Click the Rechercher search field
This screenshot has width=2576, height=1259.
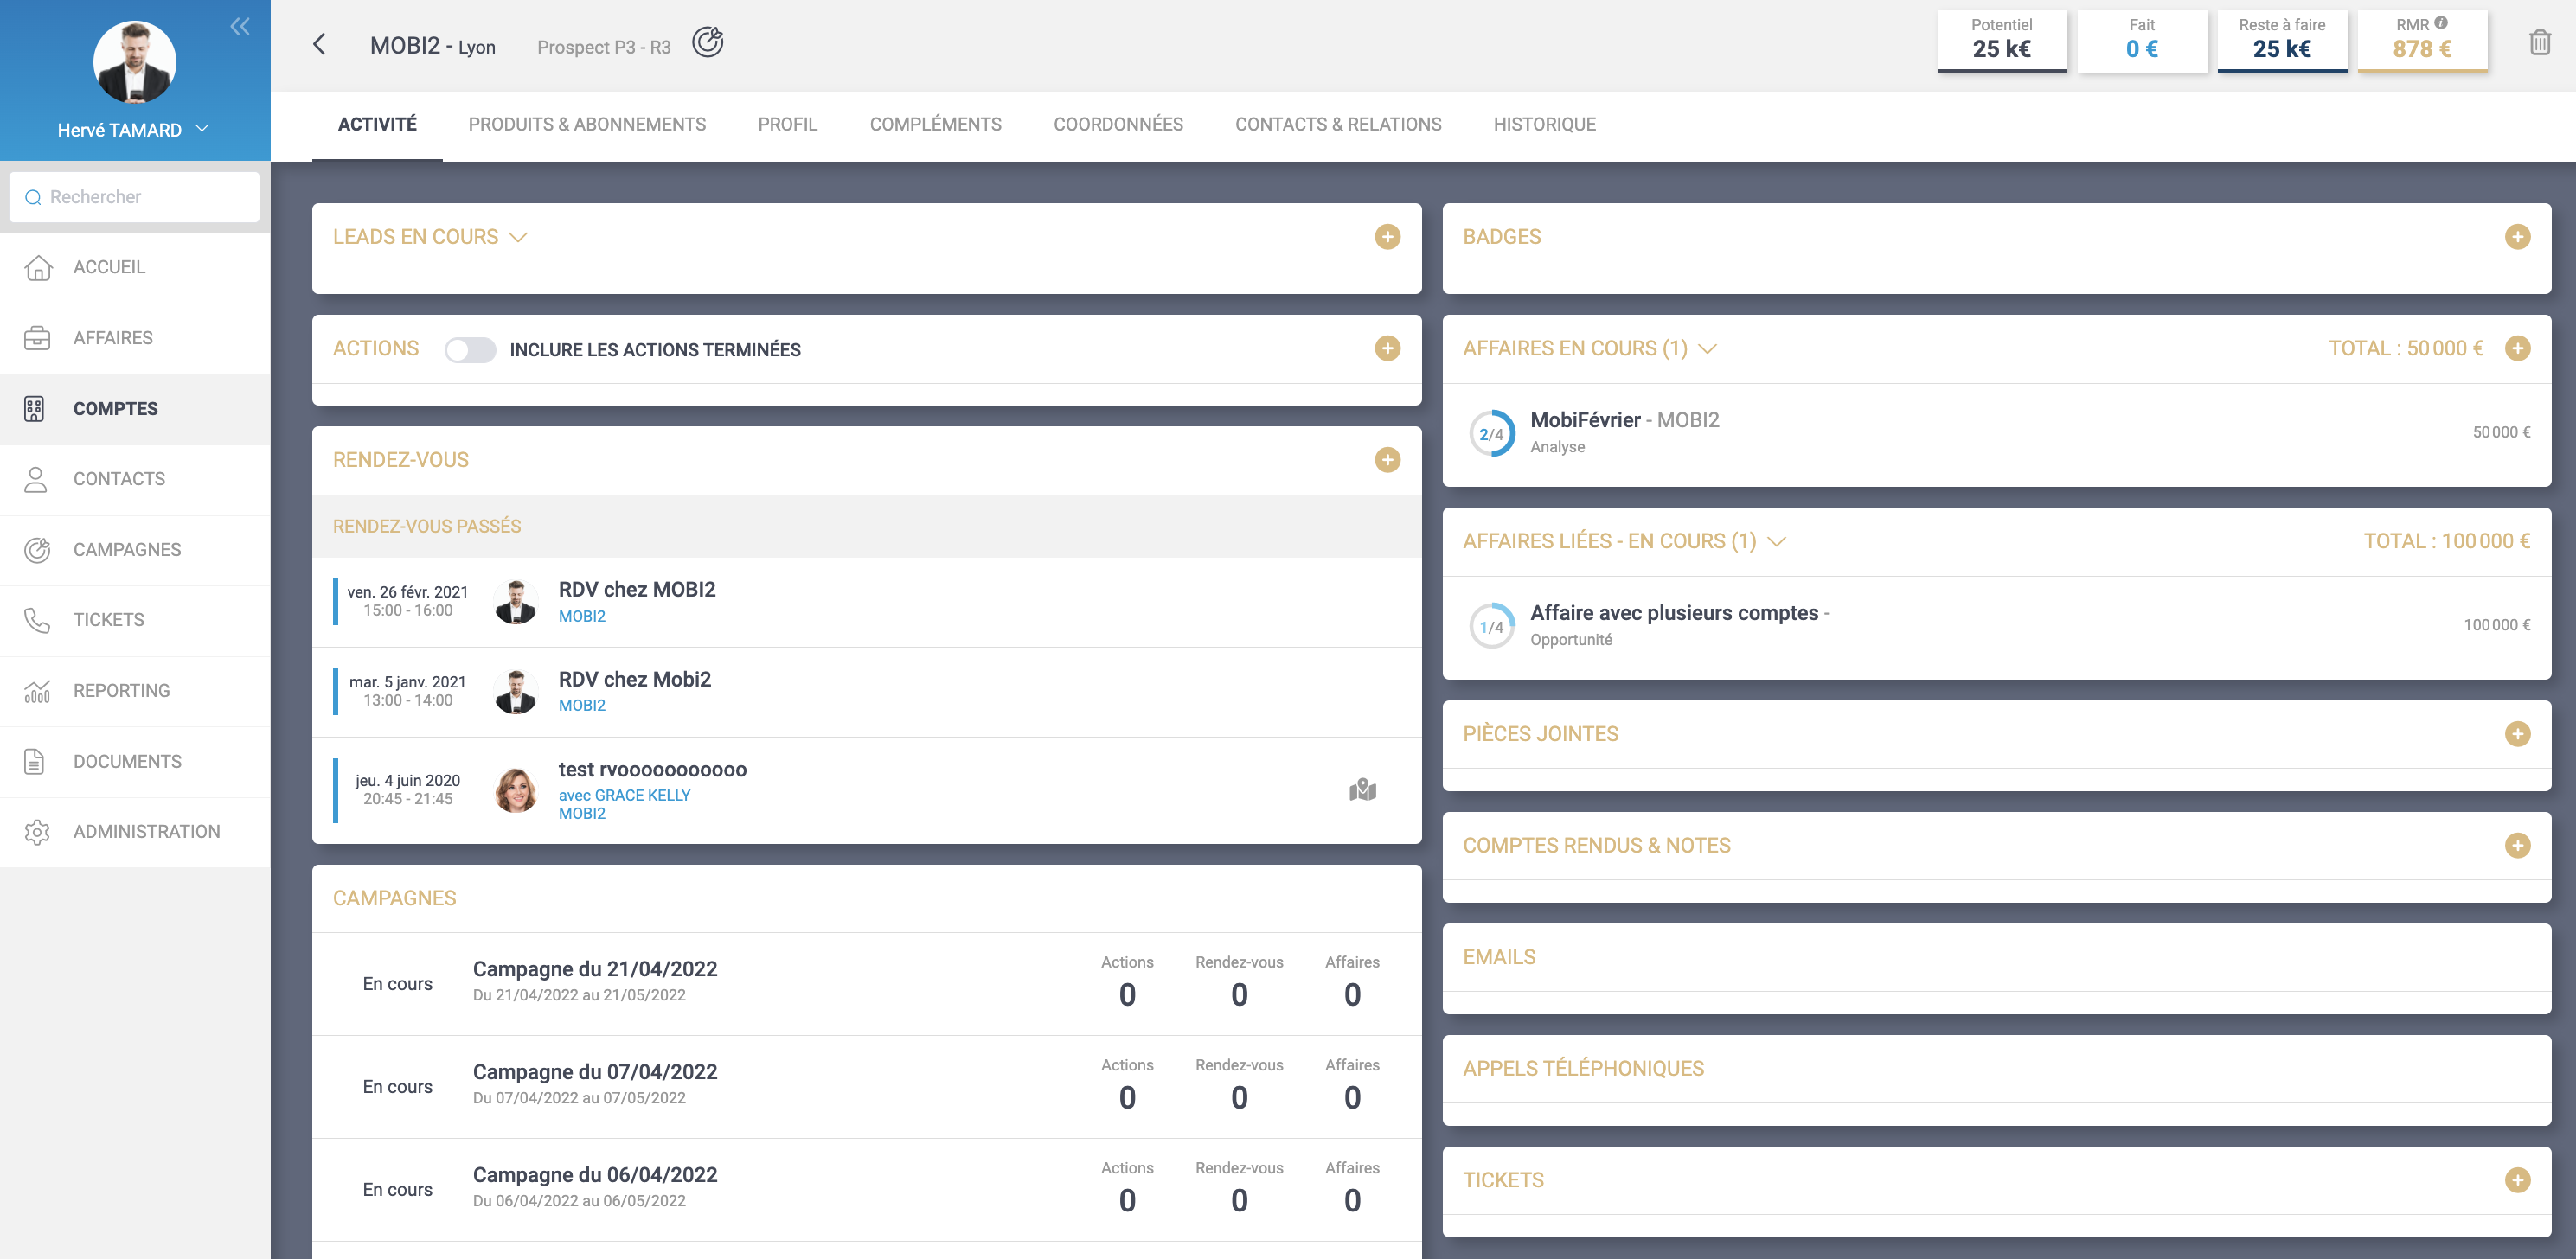tap(135, 197)
